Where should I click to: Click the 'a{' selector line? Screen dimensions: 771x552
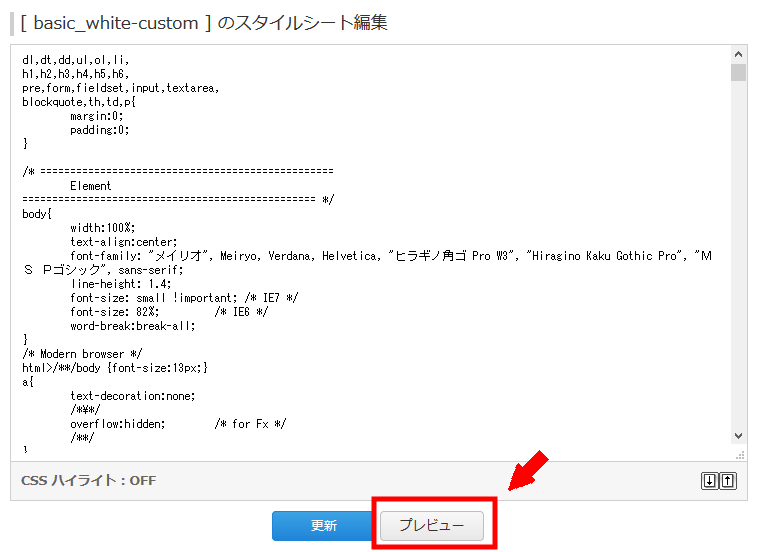click(28, 382)
